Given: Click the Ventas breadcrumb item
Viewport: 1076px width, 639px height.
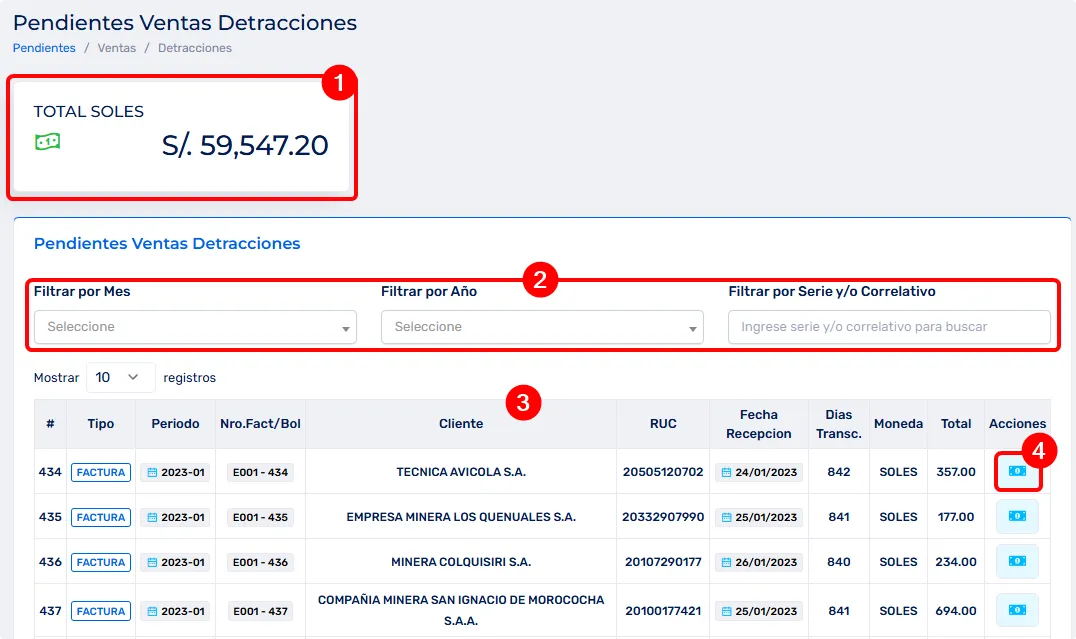Looking at the screenshot, I should [x=117, y=48].
